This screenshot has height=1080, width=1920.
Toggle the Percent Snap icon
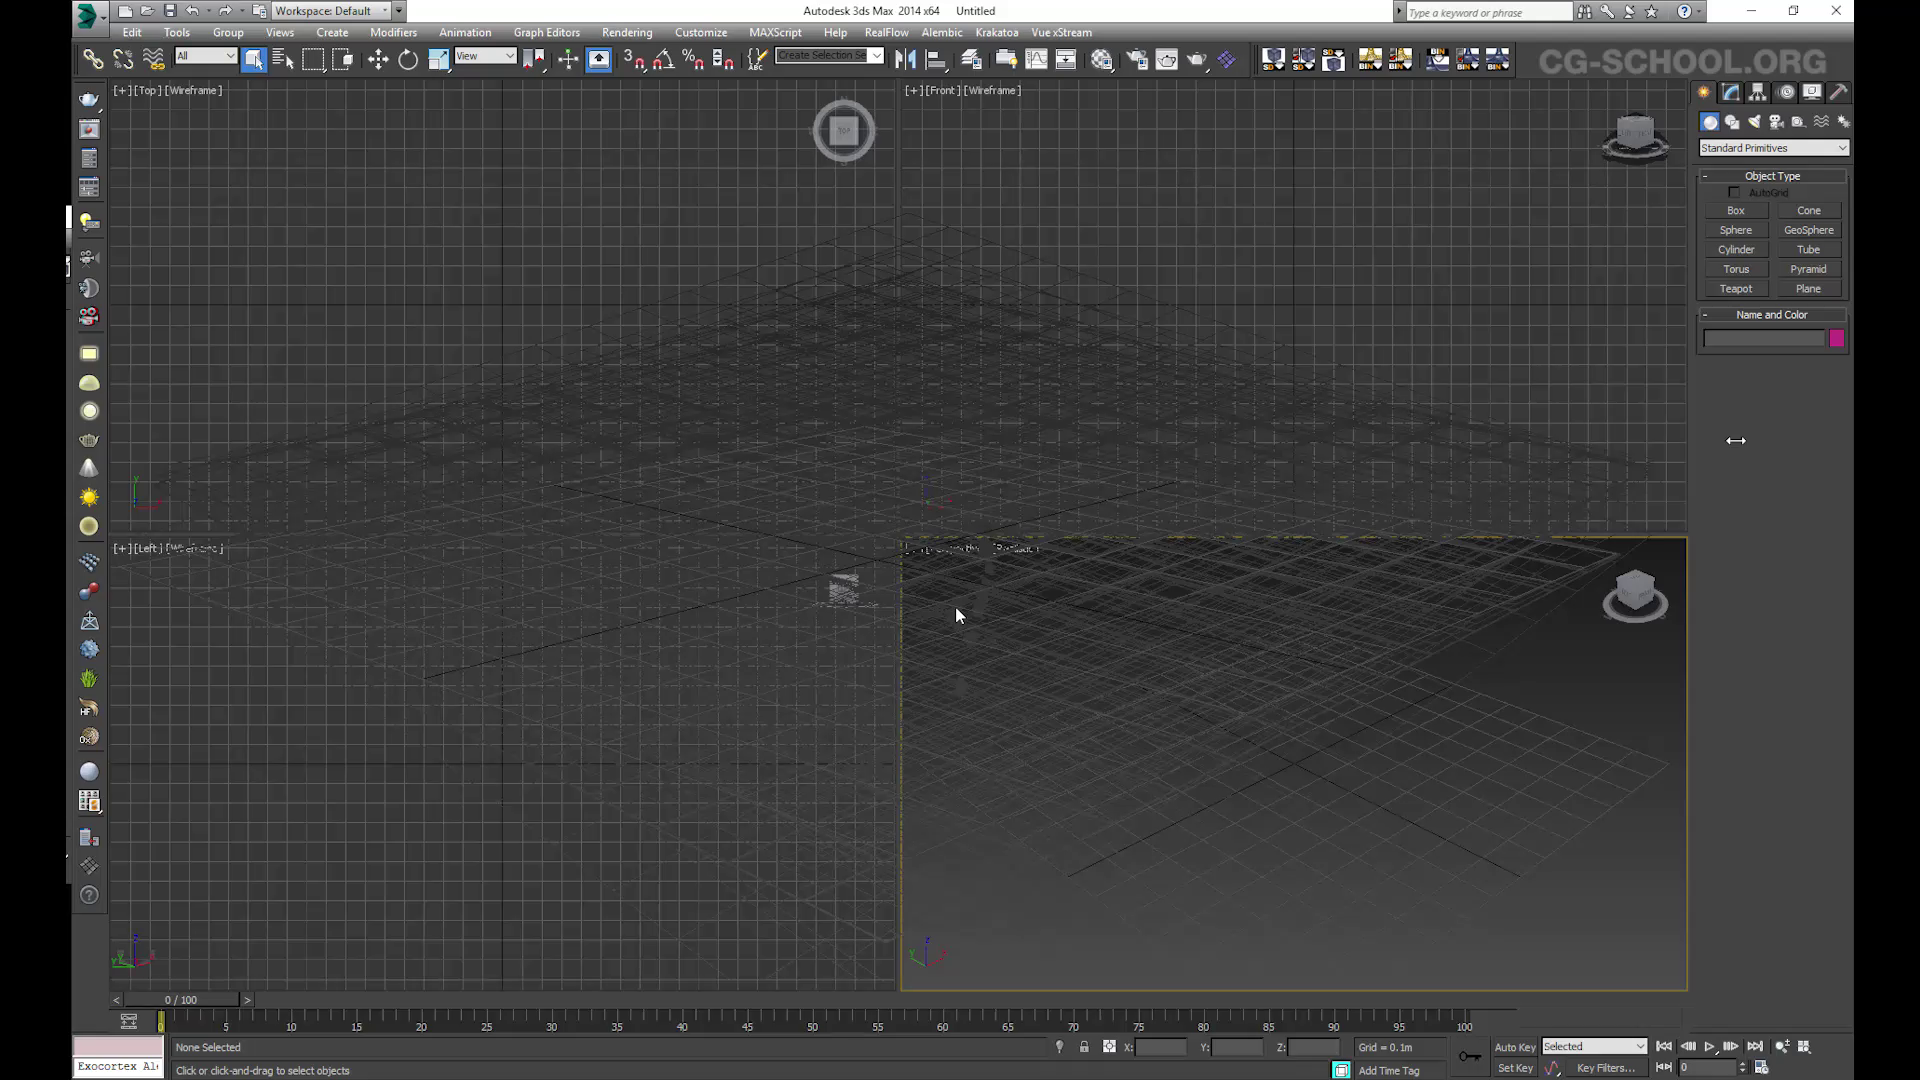click(693, 60)
